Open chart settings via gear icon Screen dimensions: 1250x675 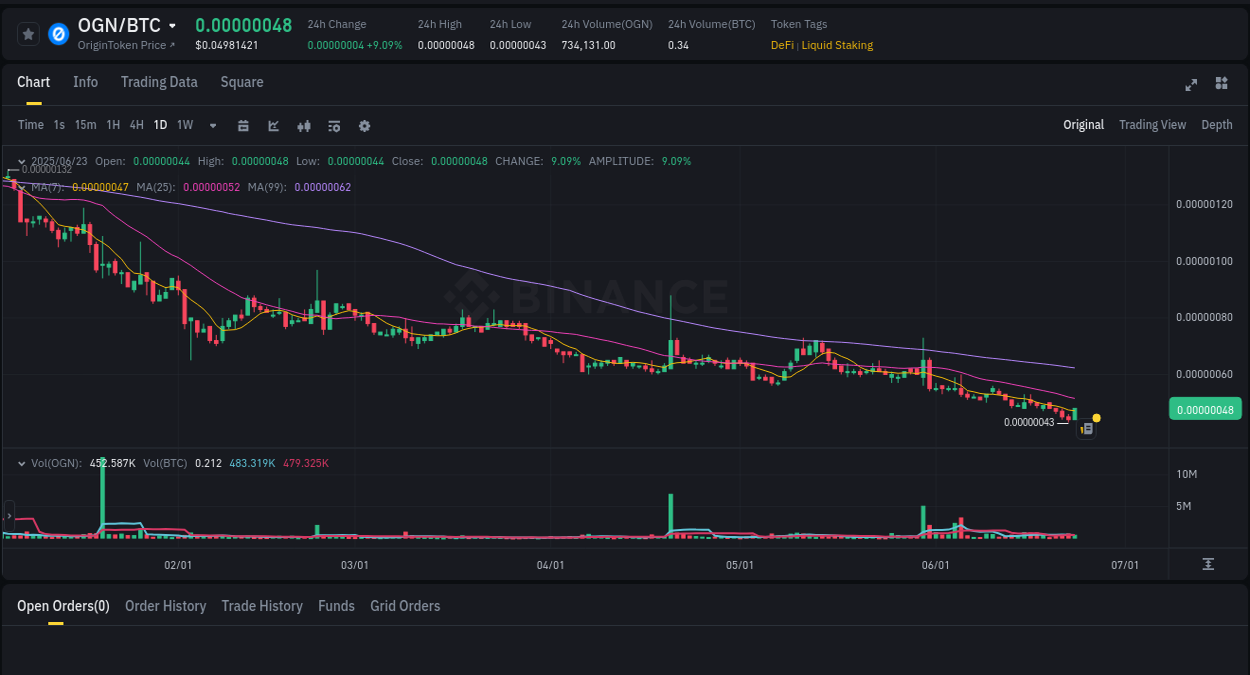tap(364, 125)
